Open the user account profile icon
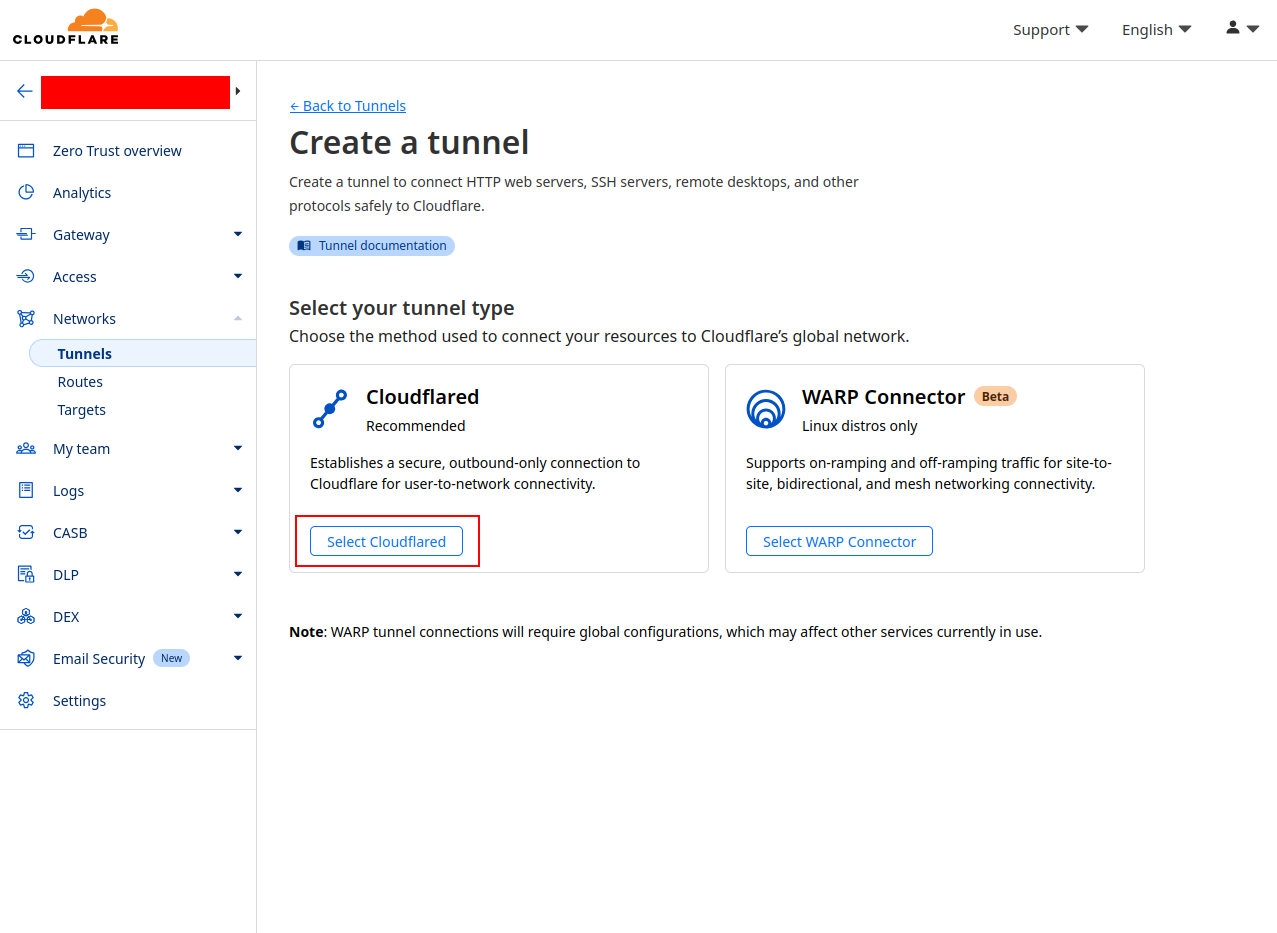1277x933 pixels. point(1233,28)
